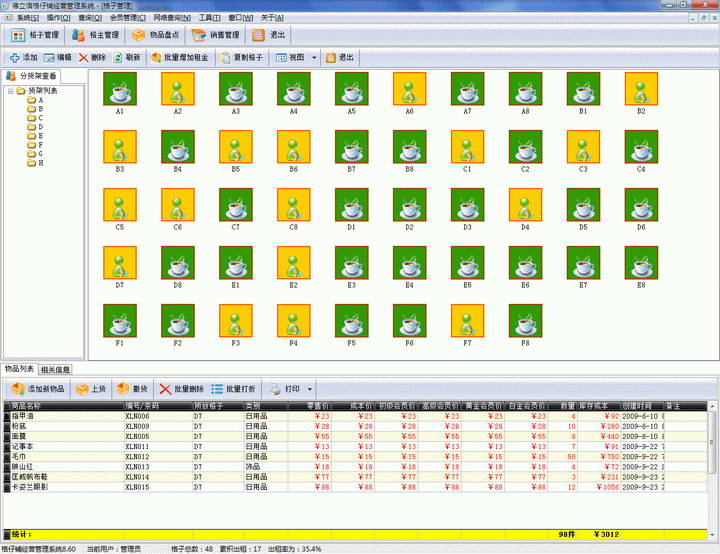
Task: Click 退出 in the second toolbar
Action: [x=340, y=57]
